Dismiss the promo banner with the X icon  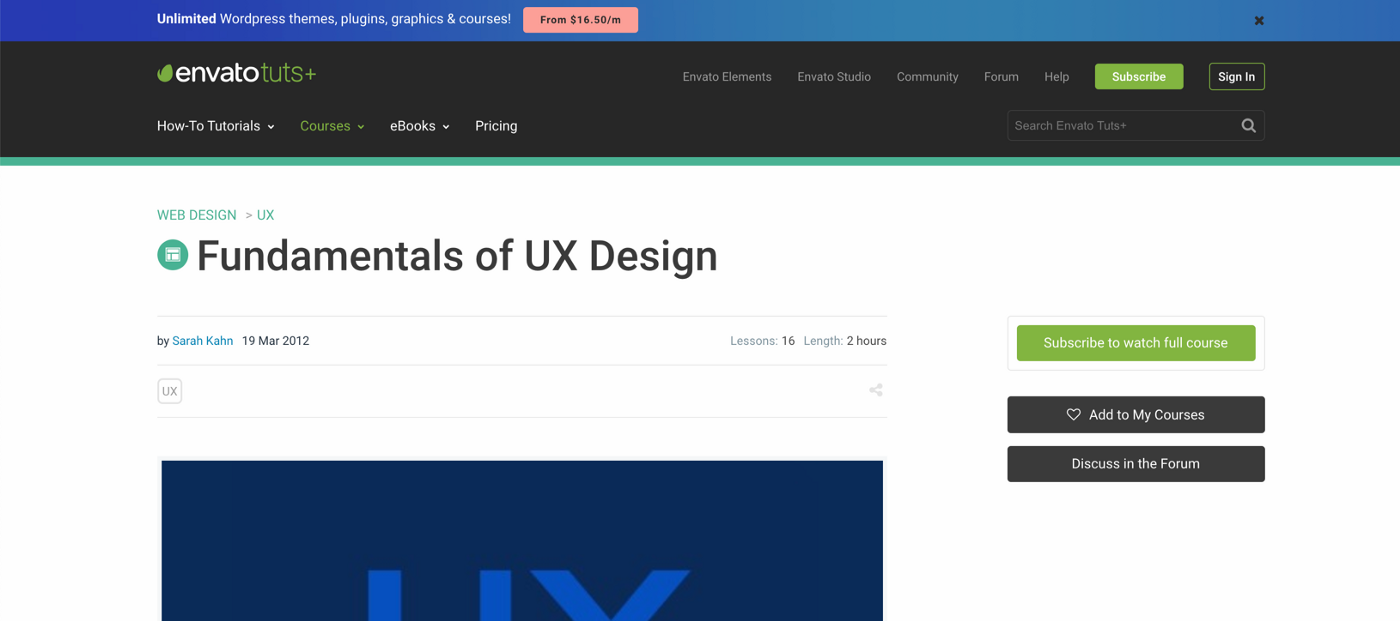pos(1259,20)
